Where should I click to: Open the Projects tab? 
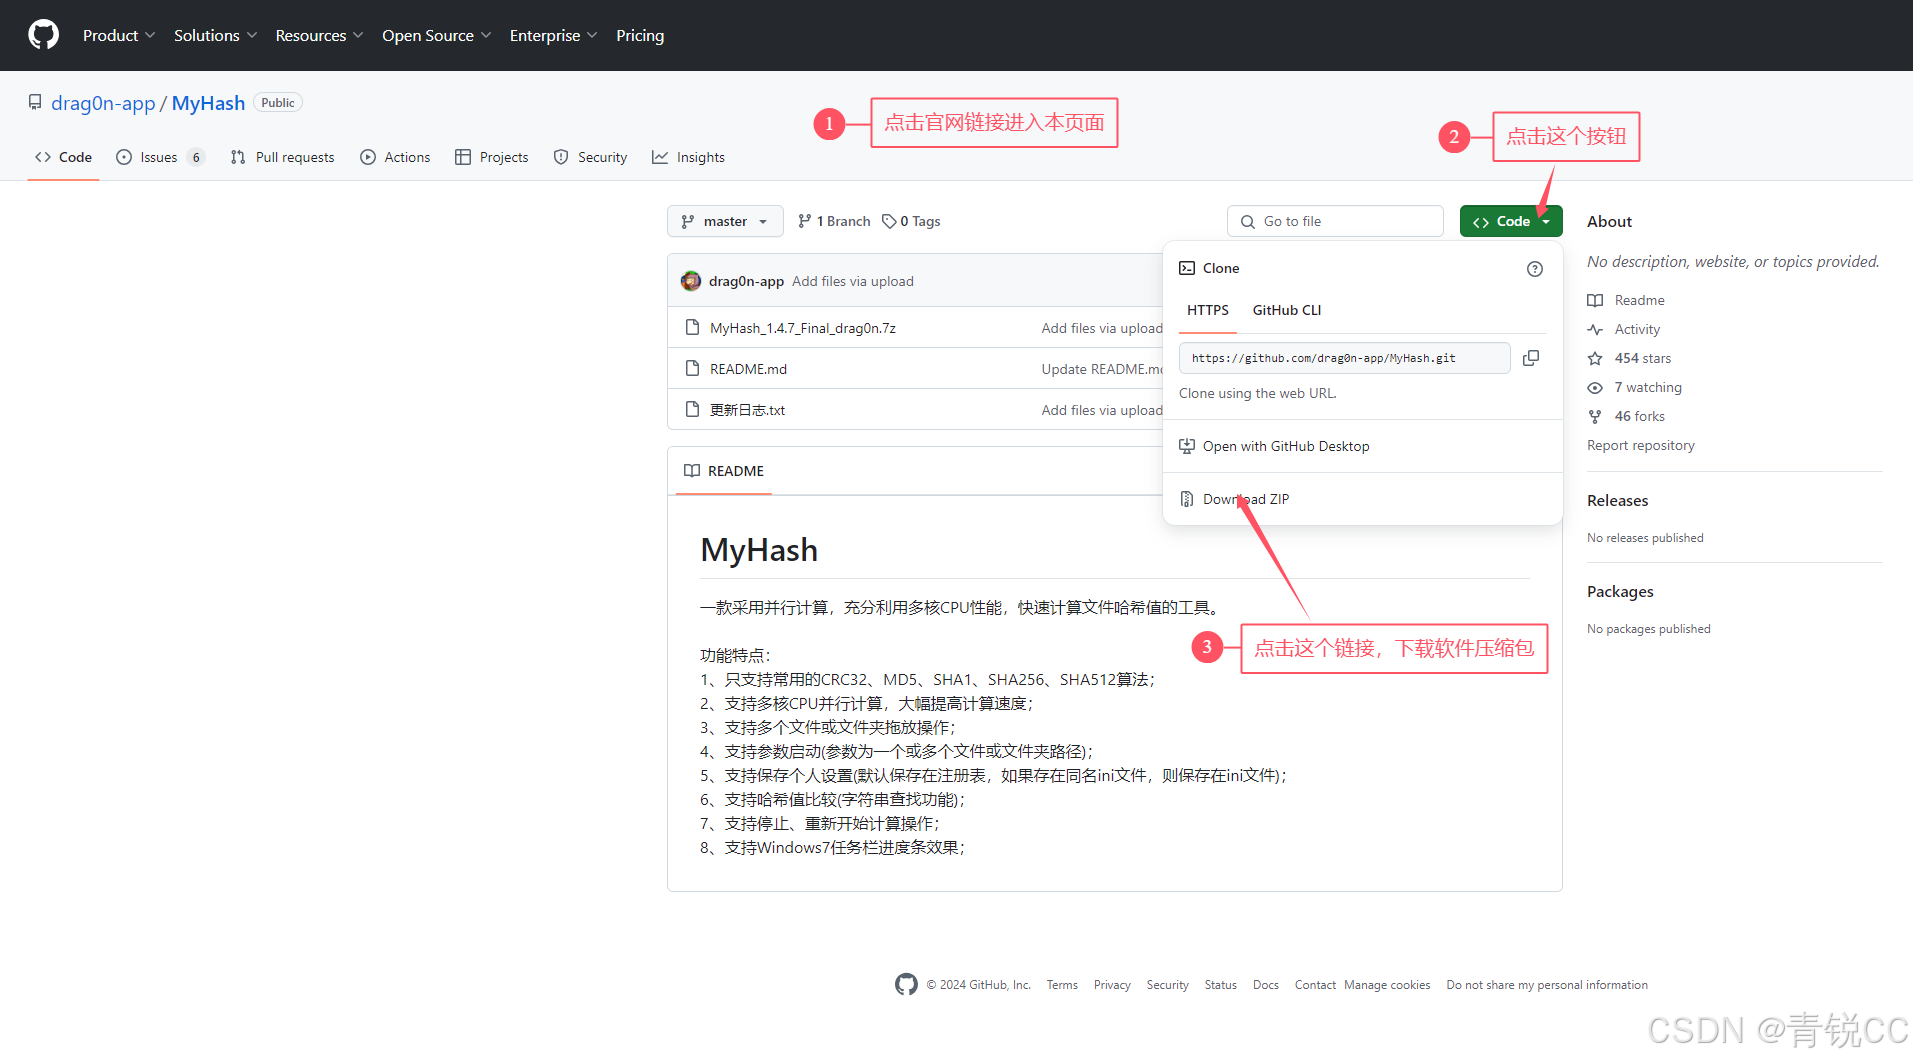[492, 157]
